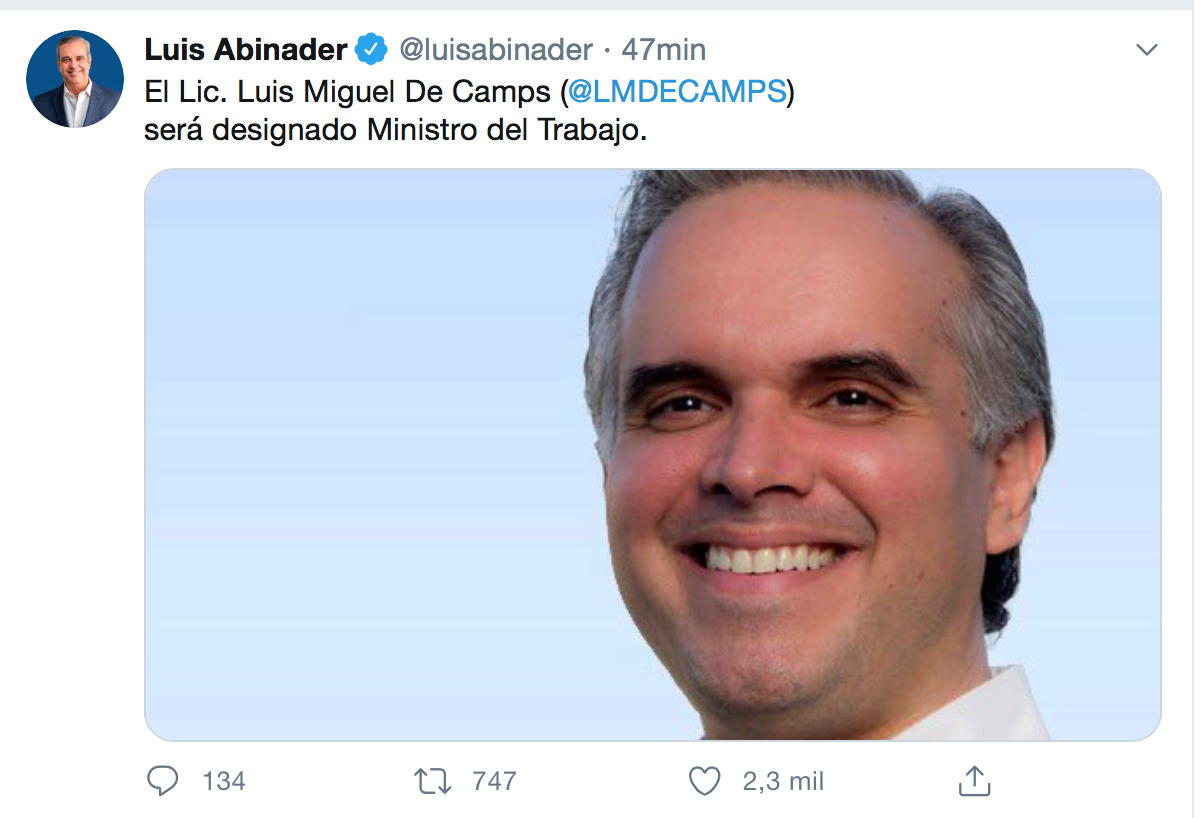Click the dot separator before 47min
The height and width of the screenshot is (818, 1200).
point(607,49)
